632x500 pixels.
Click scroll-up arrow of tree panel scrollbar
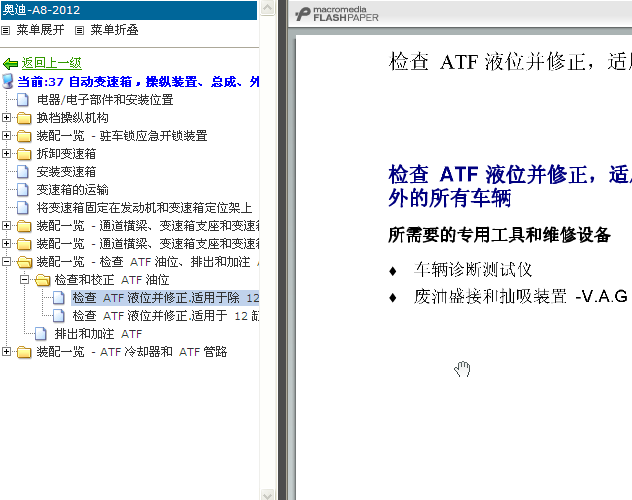click(268, 8)
